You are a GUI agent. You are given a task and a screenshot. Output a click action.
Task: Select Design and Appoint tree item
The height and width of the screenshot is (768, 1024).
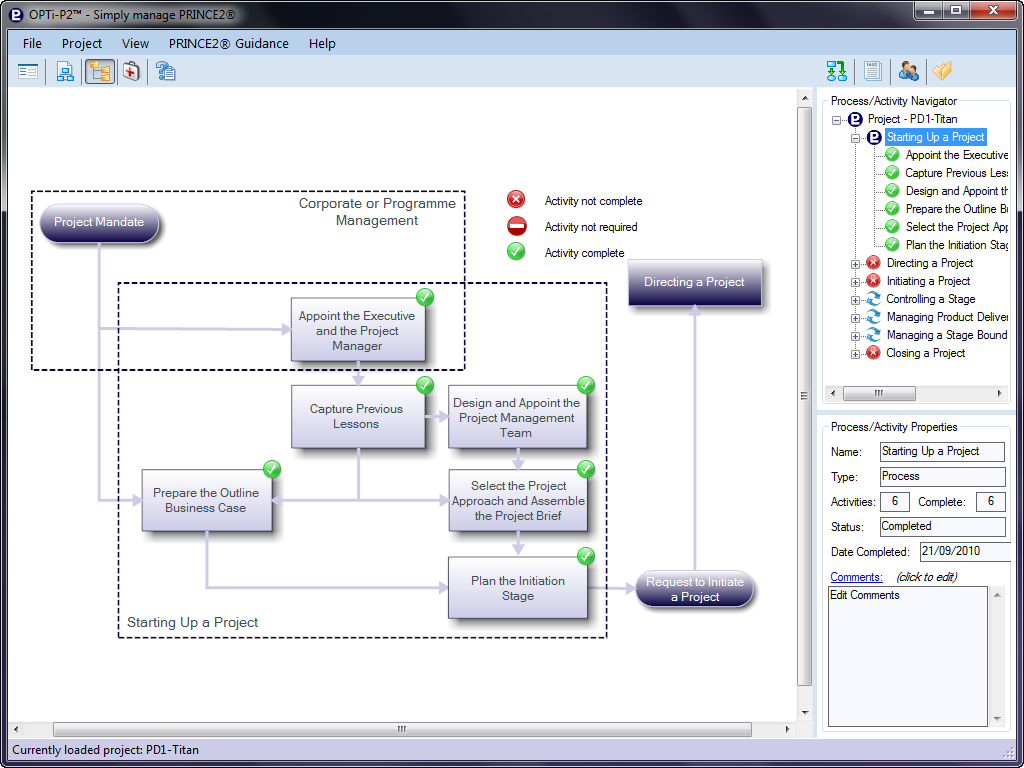pos(956,191)
